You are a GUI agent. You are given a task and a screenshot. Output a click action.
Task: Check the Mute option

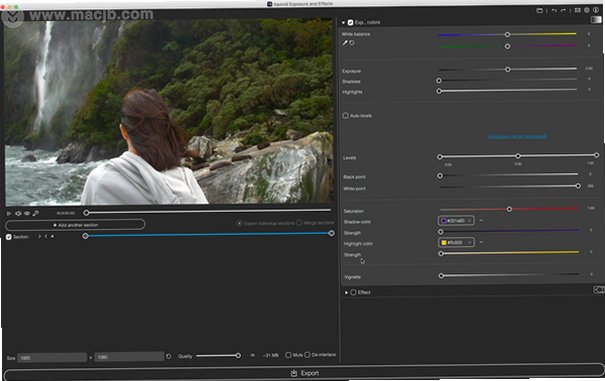coord(288,355)
